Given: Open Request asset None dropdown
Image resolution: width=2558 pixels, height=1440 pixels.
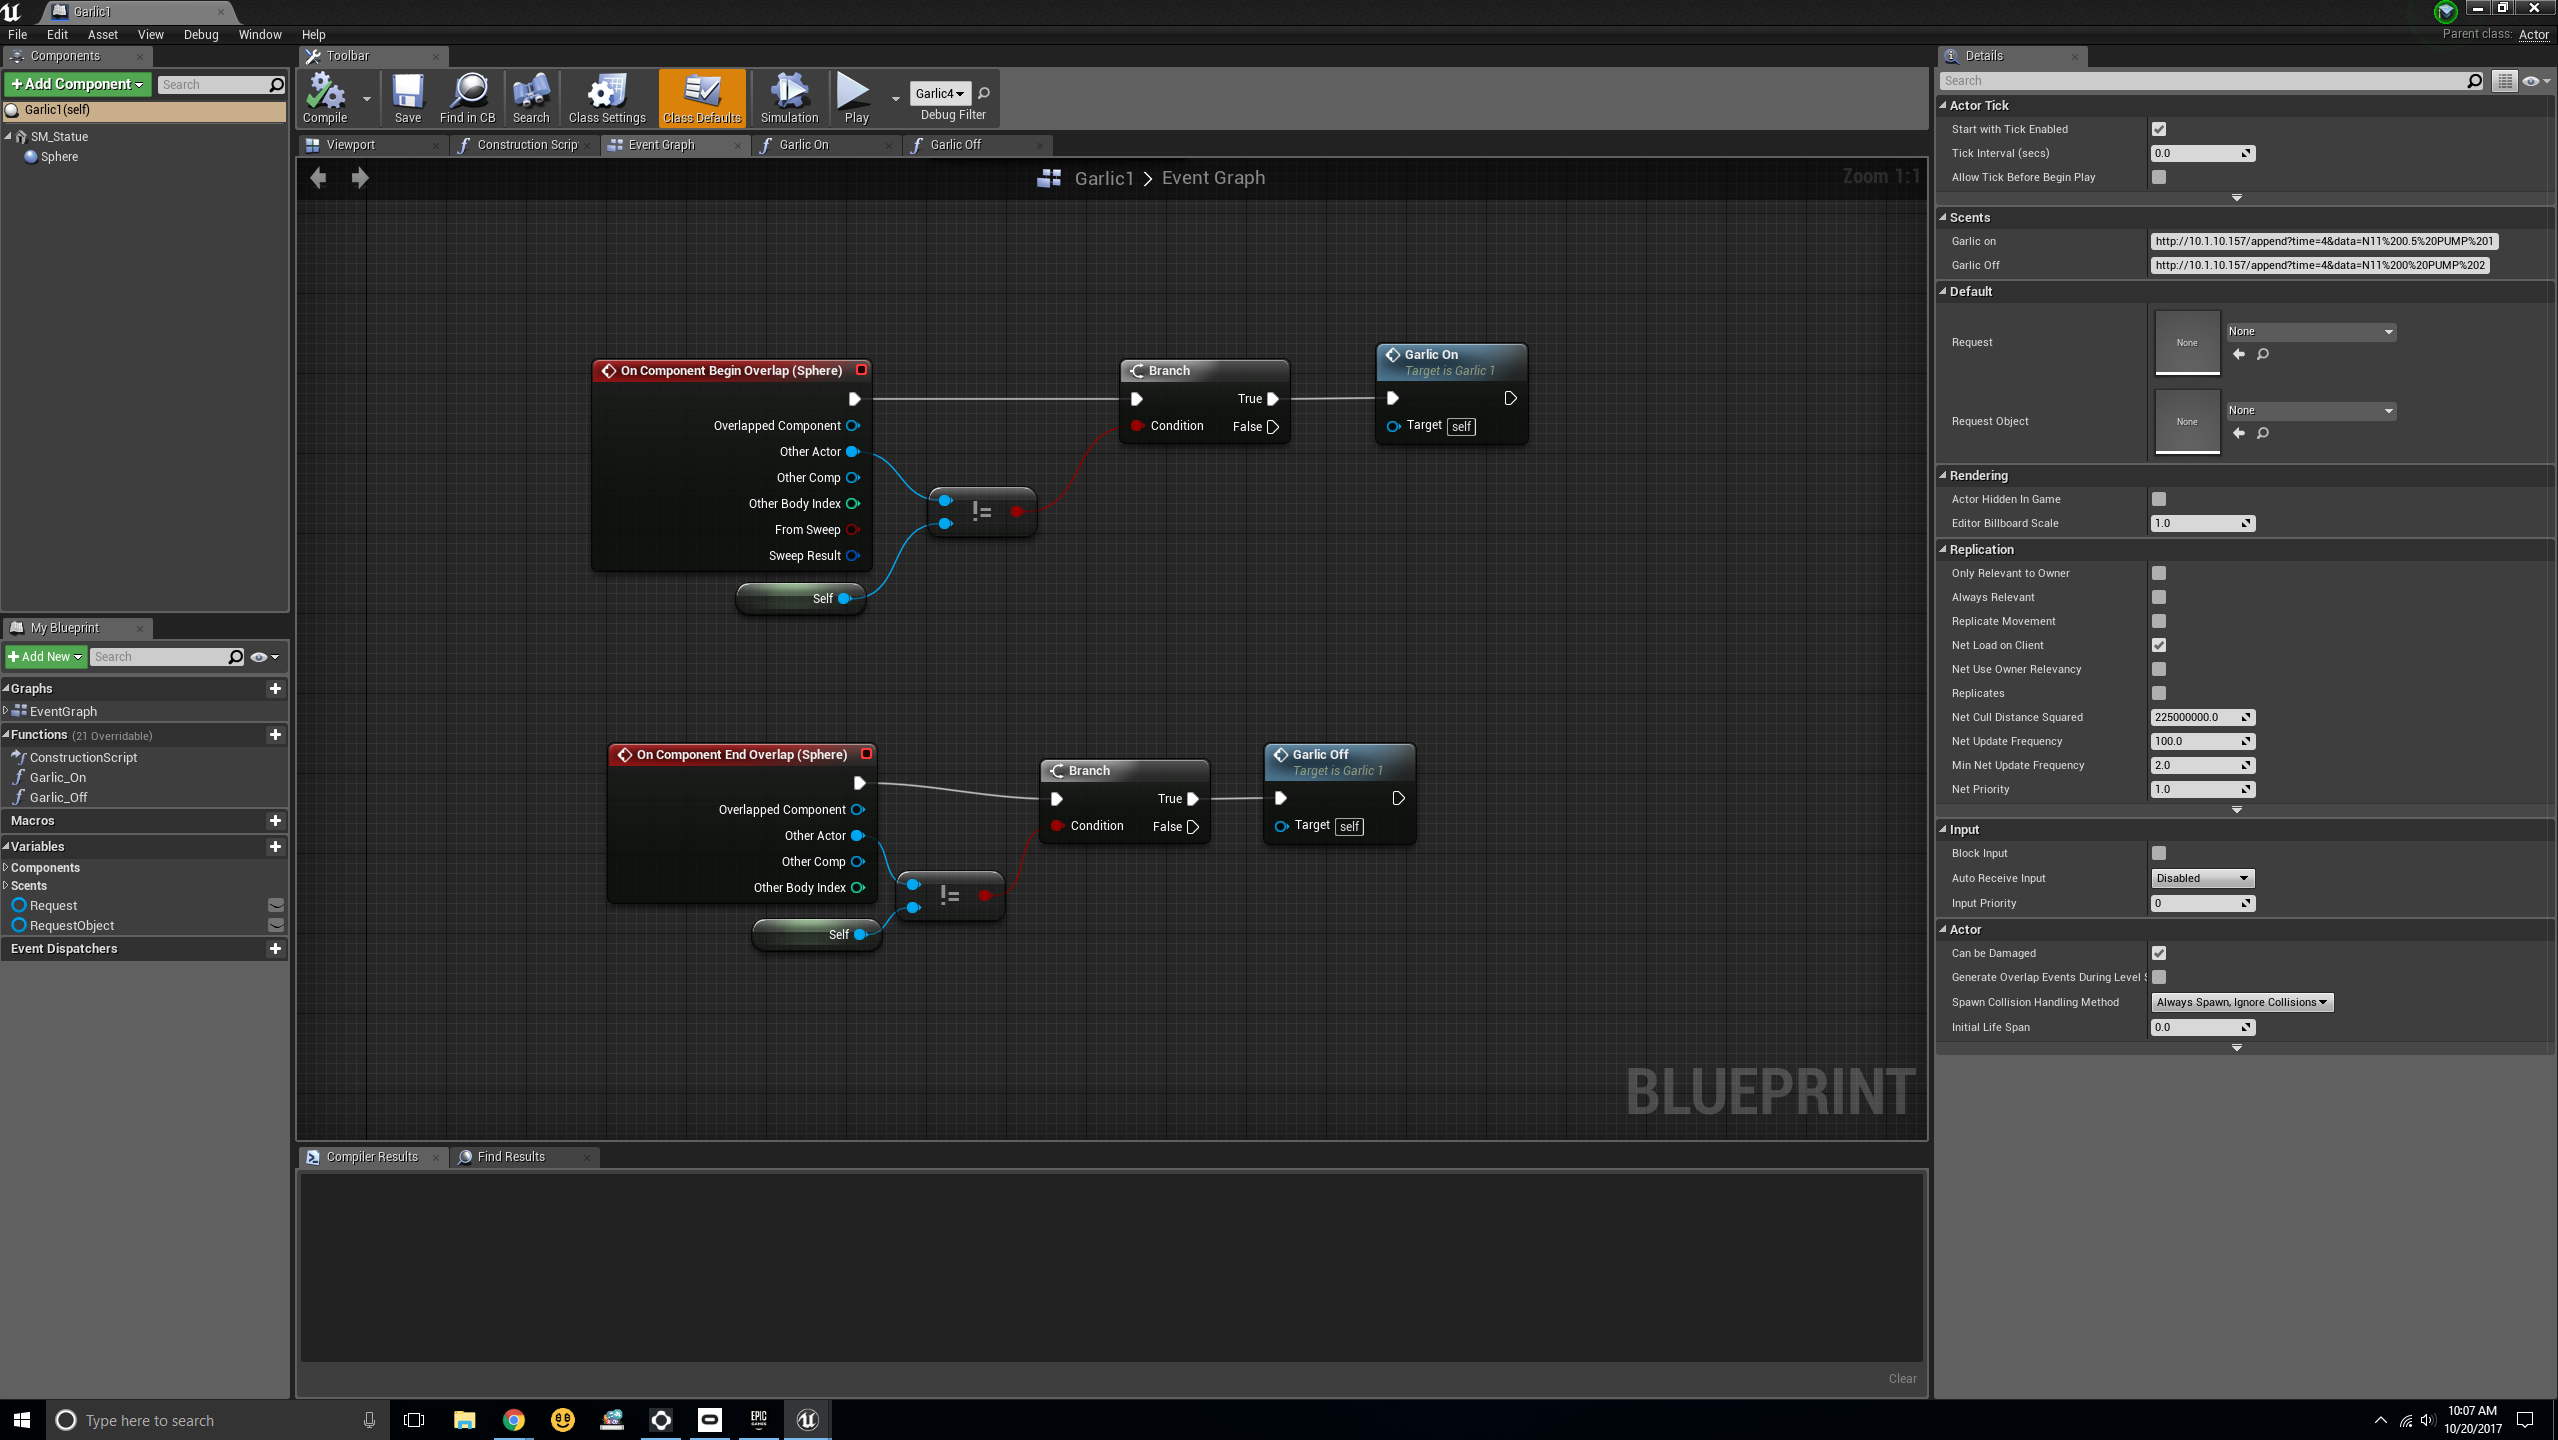Looking at the screenshot, I should coord(2310,331).
